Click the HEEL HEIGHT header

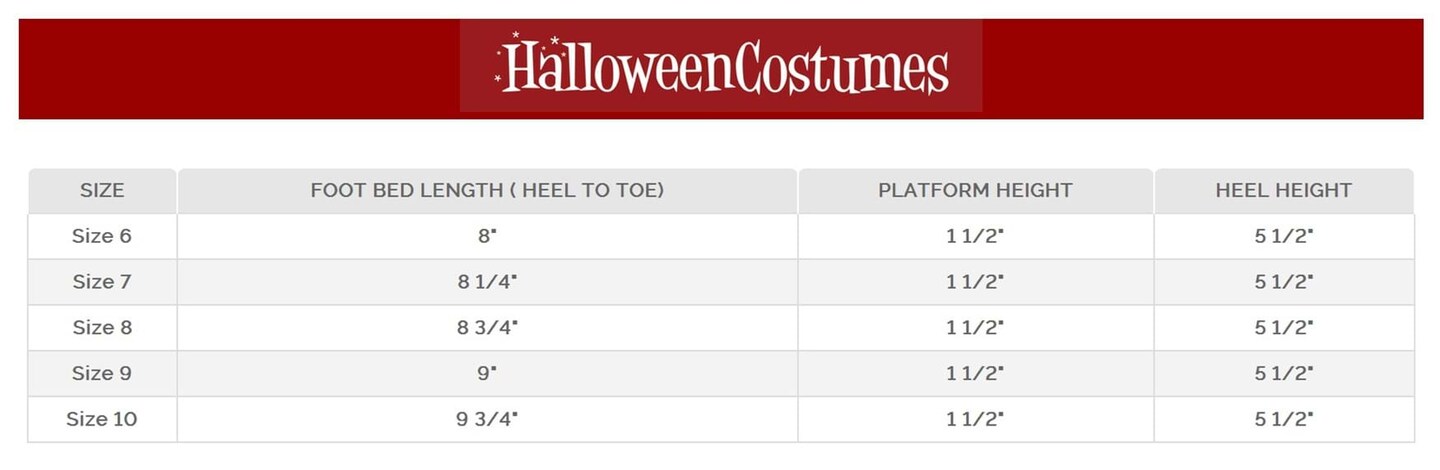1283,190
